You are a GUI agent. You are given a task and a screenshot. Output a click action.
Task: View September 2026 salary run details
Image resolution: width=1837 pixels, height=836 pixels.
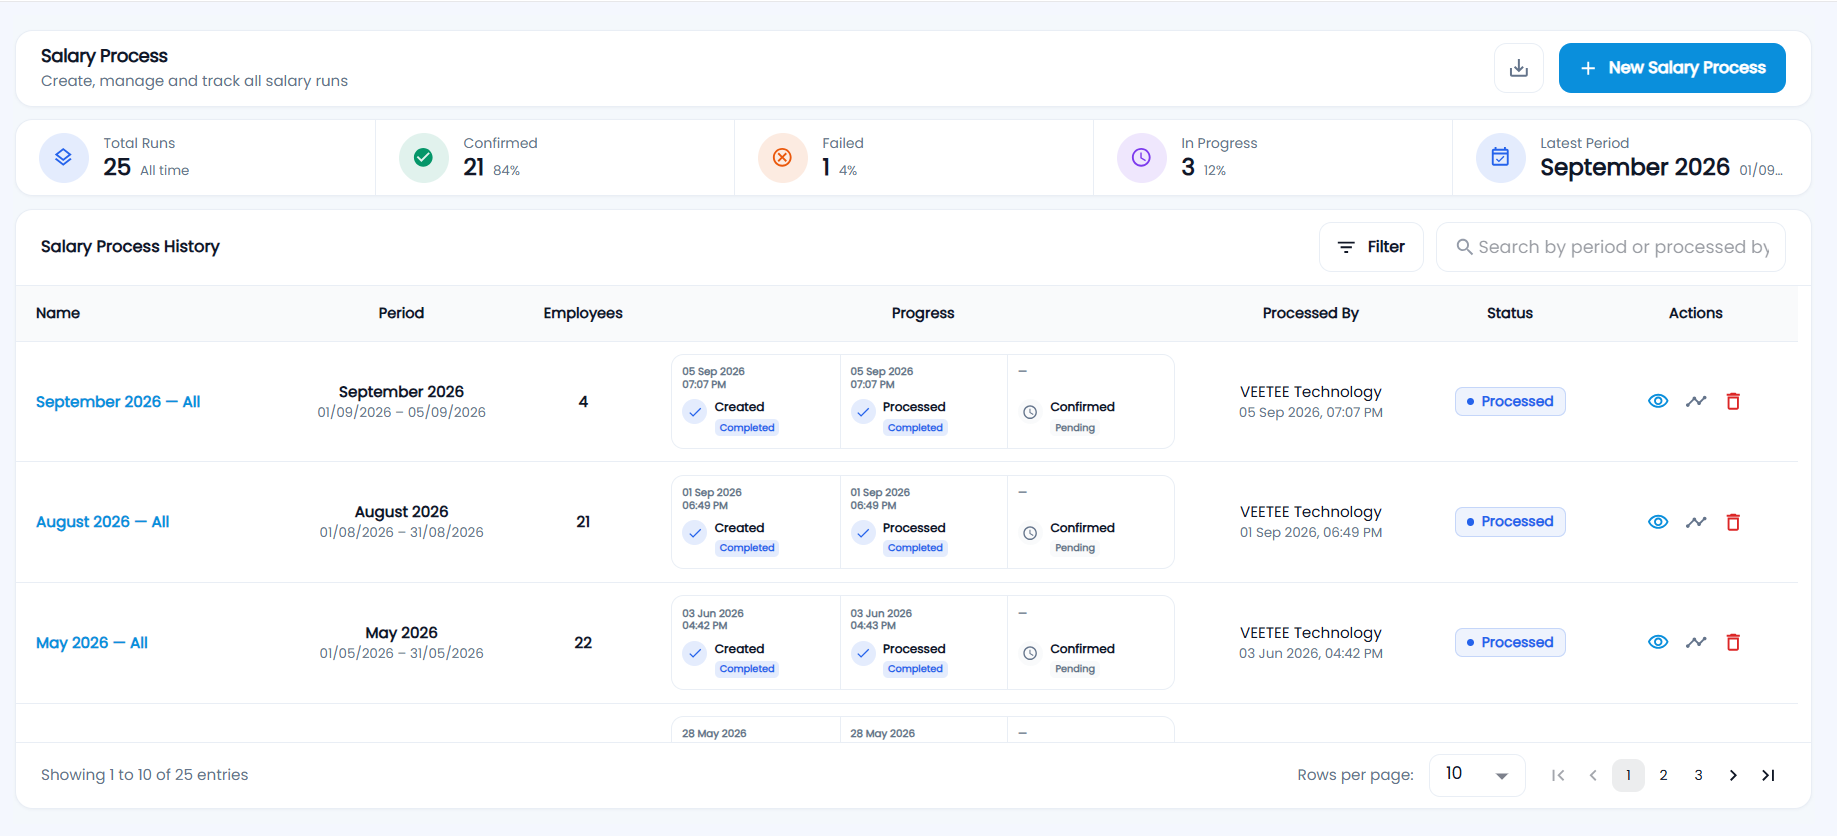click(1658, 401)
